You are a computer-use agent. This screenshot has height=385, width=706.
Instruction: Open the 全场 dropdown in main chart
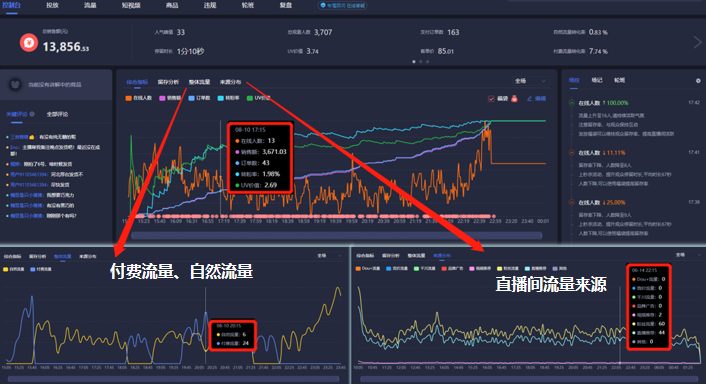coord(530,81)
